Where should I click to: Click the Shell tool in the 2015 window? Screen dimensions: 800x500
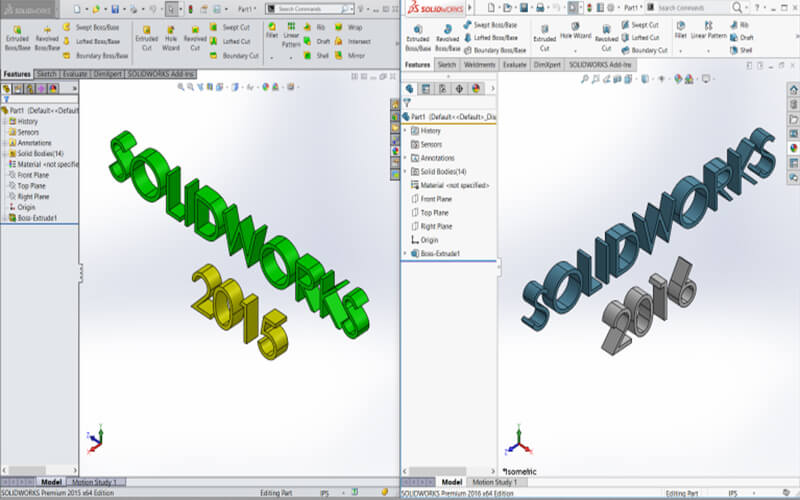coord(316,56)
